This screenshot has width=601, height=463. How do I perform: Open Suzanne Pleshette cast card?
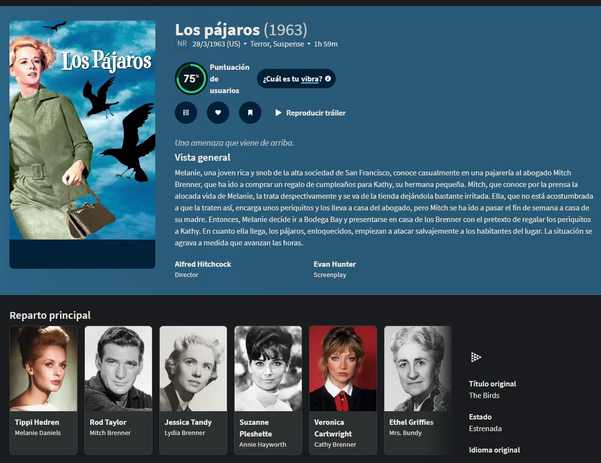click(x=268, y=390)
